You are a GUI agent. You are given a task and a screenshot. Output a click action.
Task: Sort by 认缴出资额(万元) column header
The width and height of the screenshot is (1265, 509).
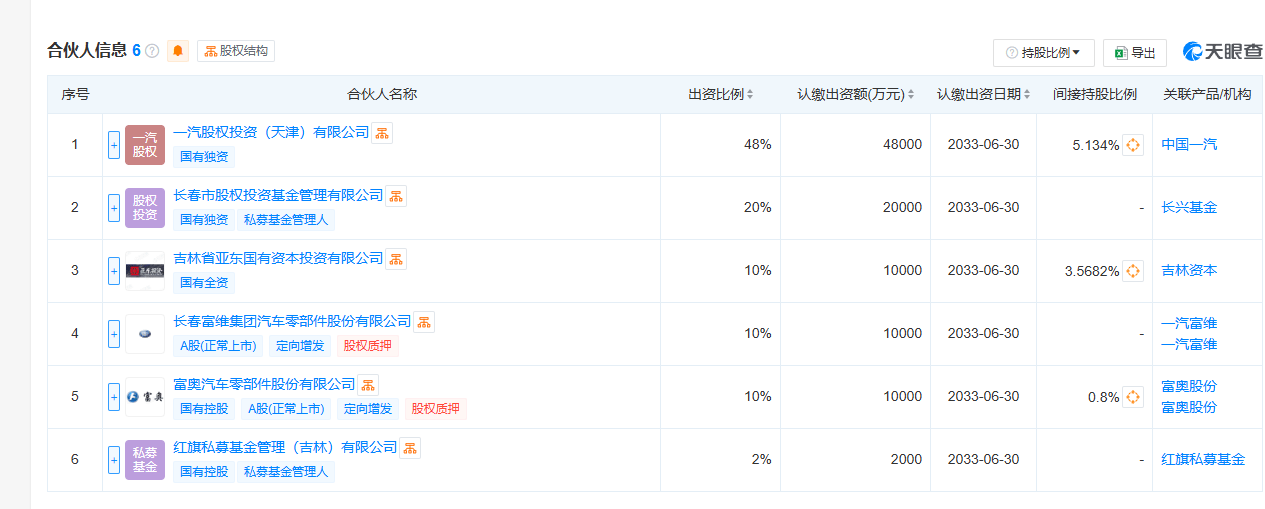tap(856, 95)
